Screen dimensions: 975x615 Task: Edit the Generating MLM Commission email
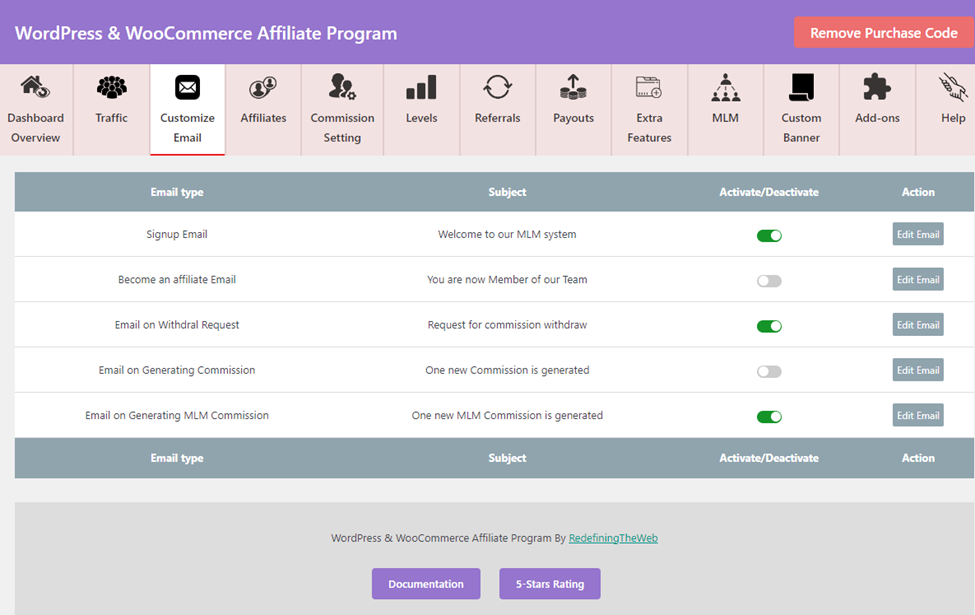pos(918,415)
